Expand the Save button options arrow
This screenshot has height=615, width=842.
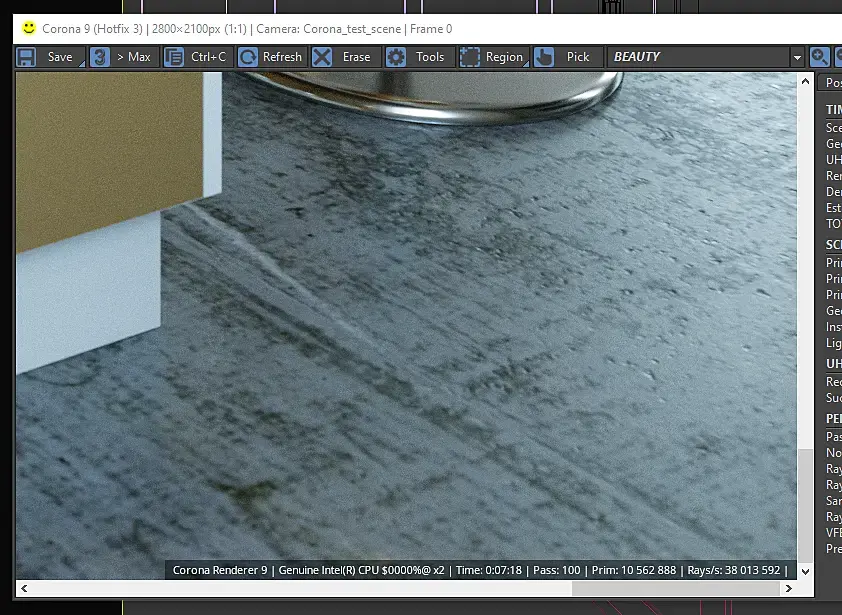[82, 63]
